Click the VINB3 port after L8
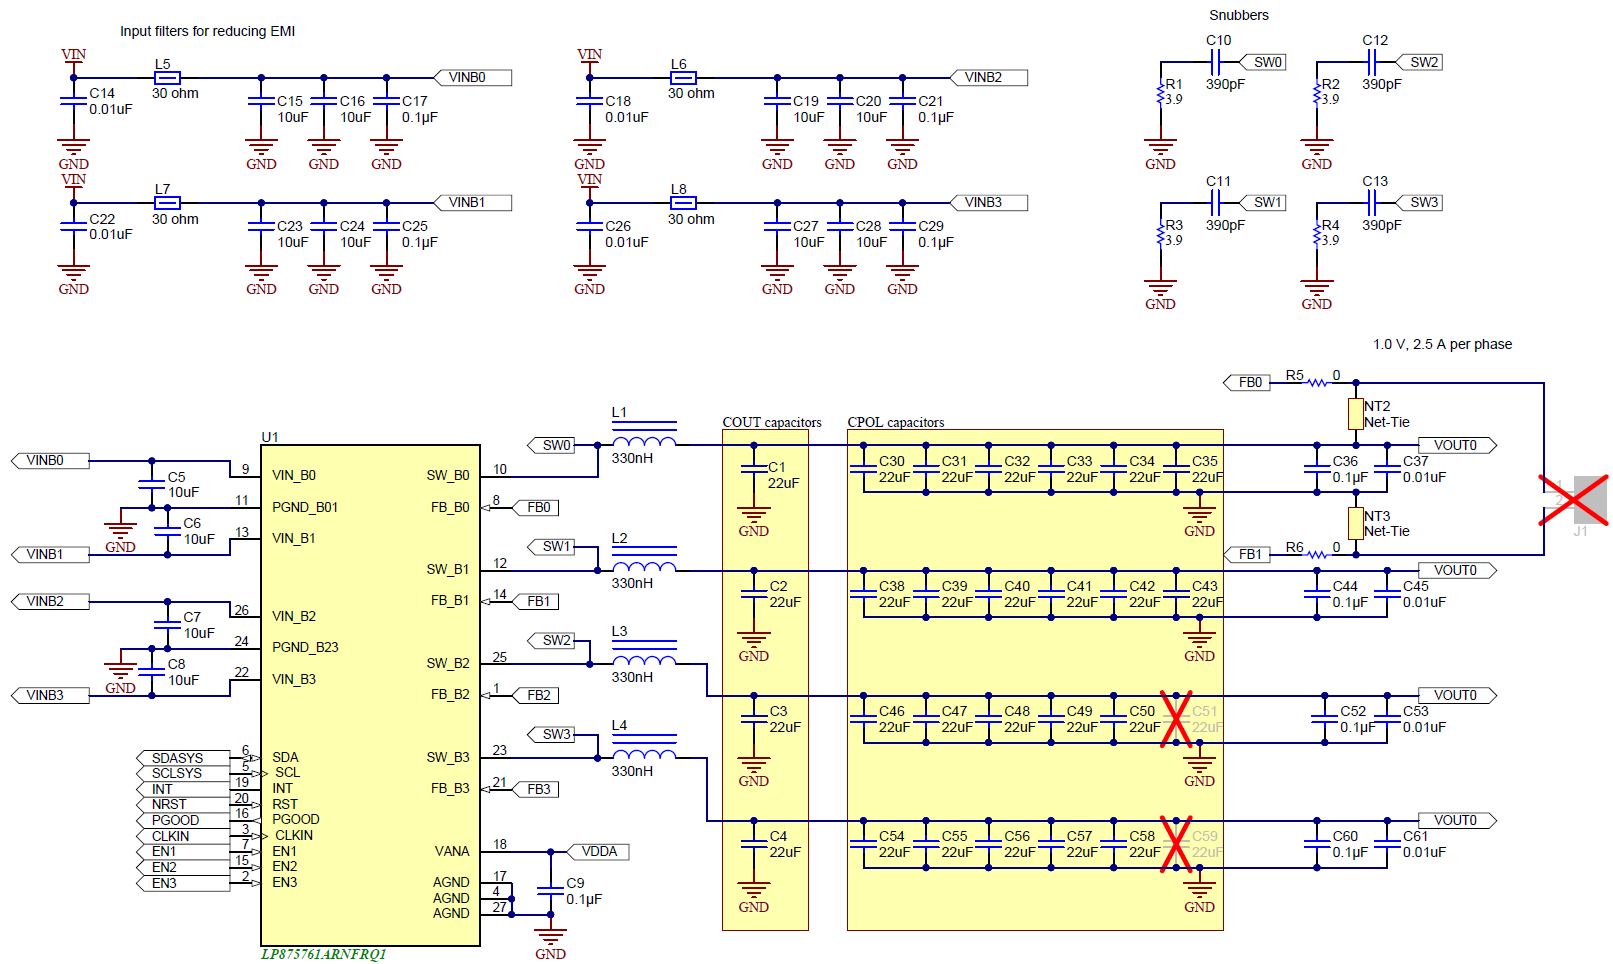This screenshot has height=964, width=1613. [x=989, y=202]
